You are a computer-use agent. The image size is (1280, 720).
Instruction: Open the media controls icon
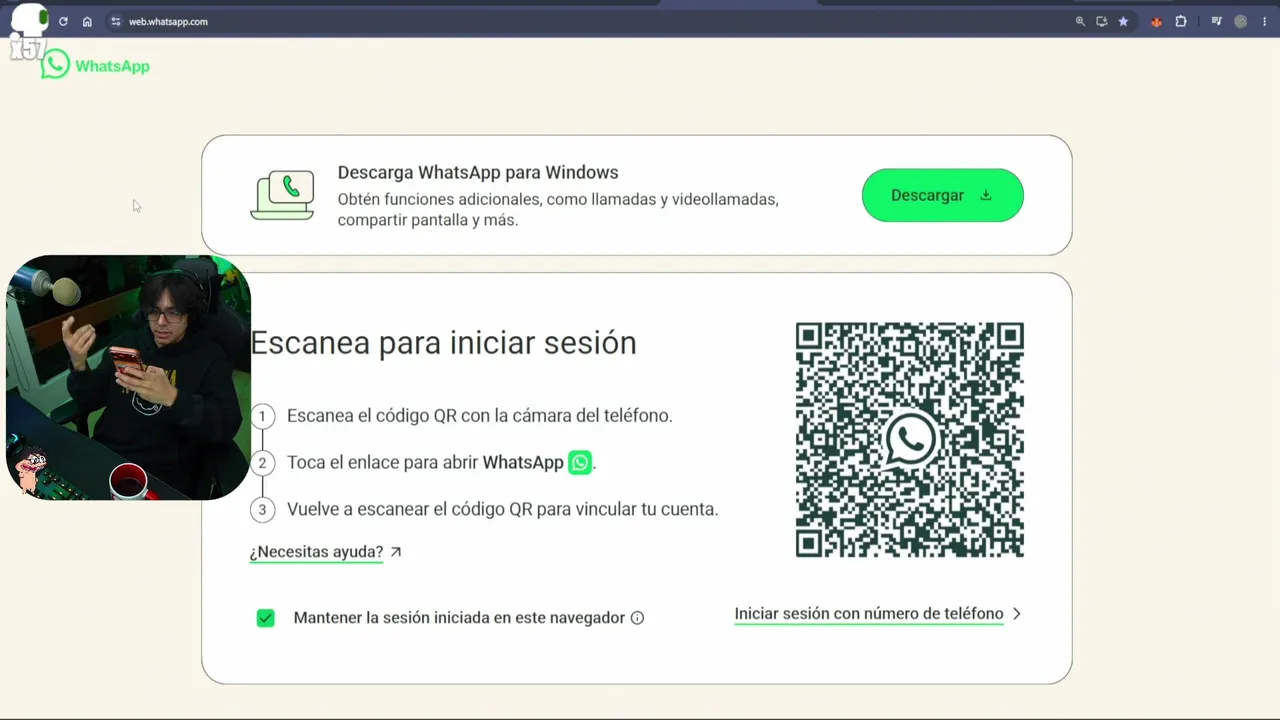1216,21
